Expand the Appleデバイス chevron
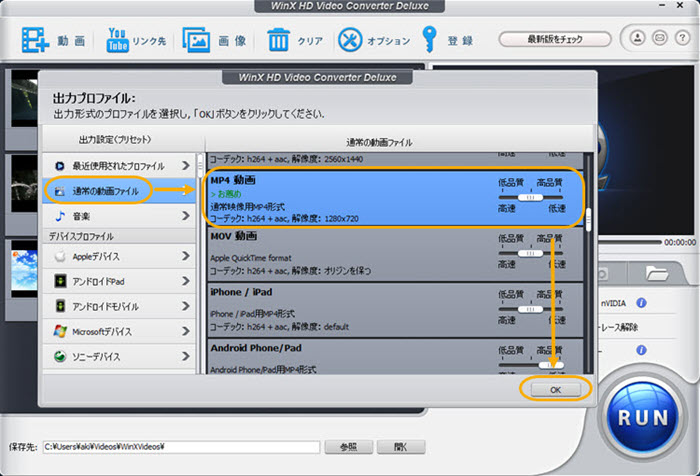 (x=186, y=256)
